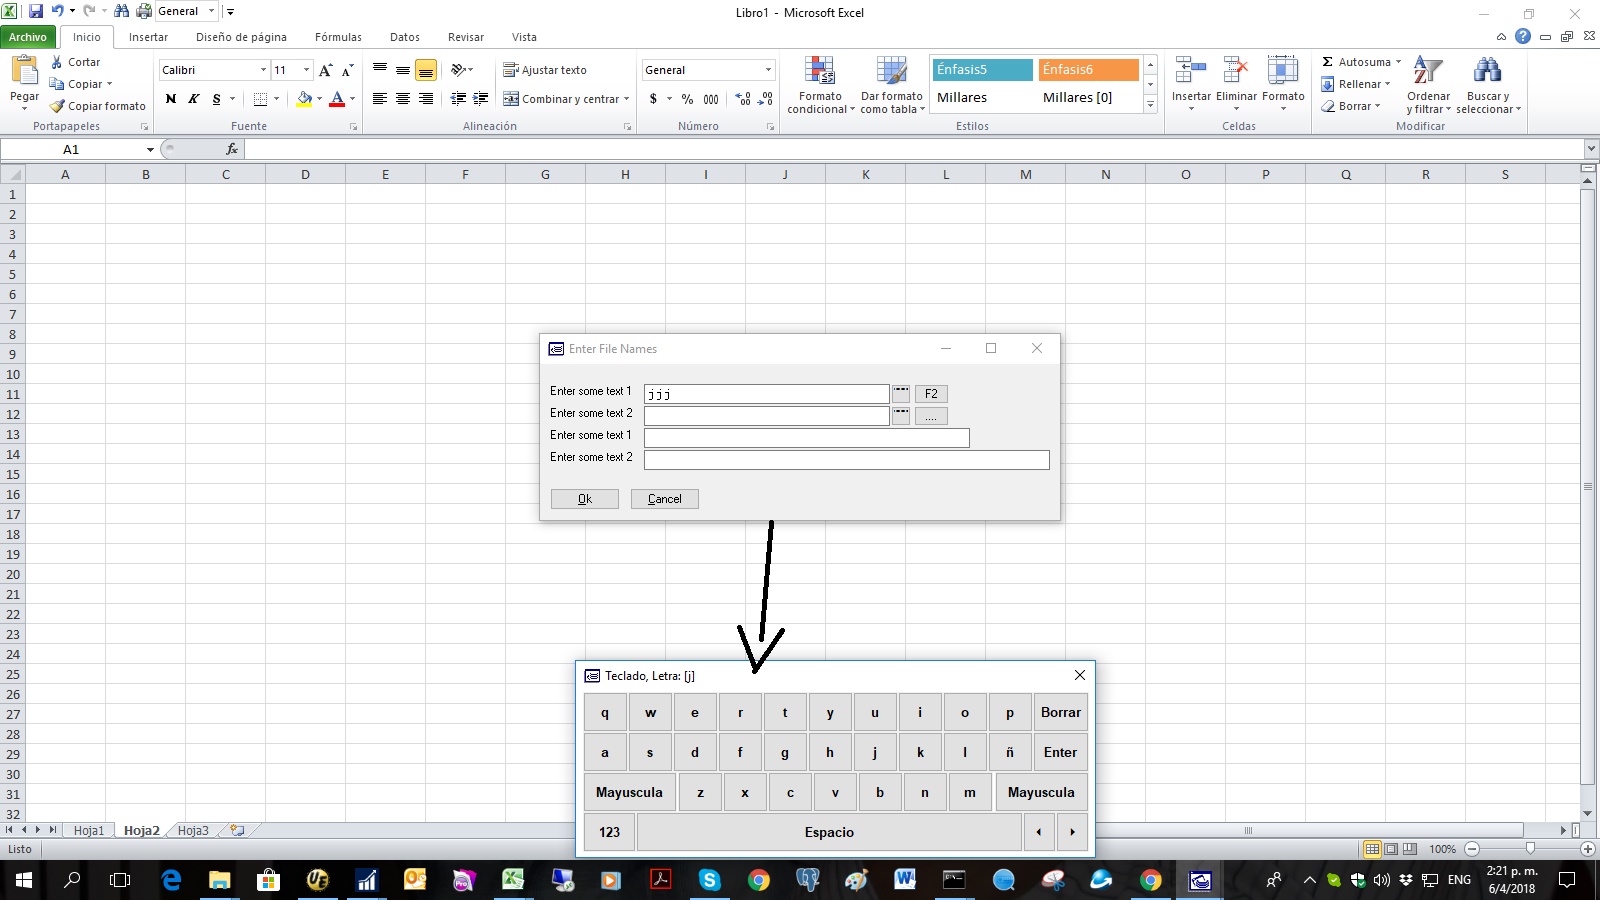Image resolution: width=1600 pixels, height=900 pixels.
Task: Click Sort and Filter (Ordenar y filtrar) icon
Action: coord(1427,72)
